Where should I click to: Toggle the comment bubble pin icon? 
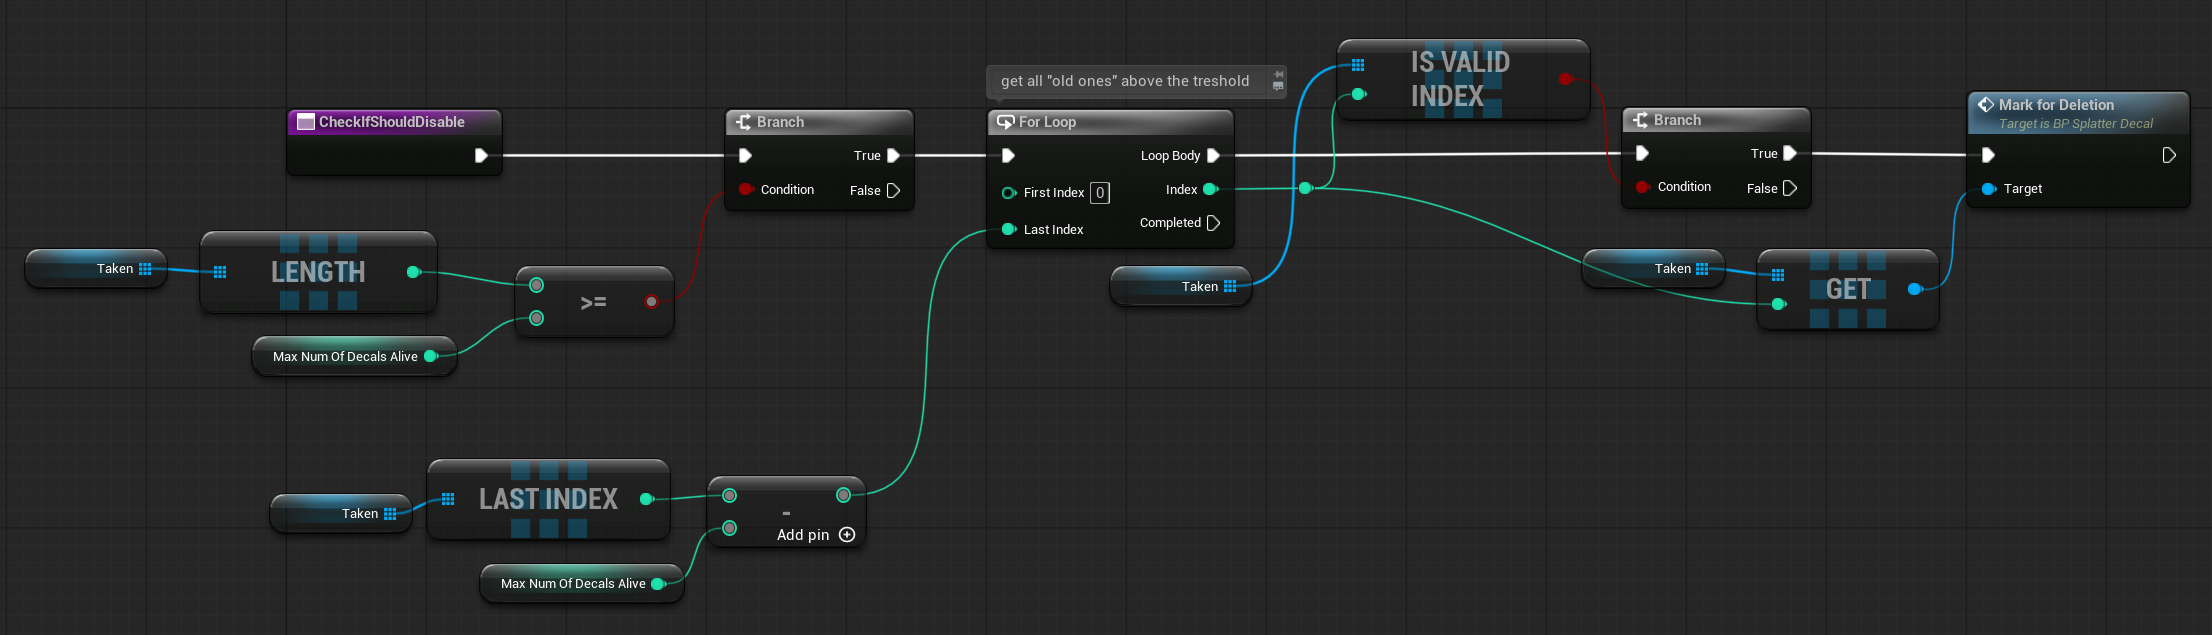pos(1278,74)
